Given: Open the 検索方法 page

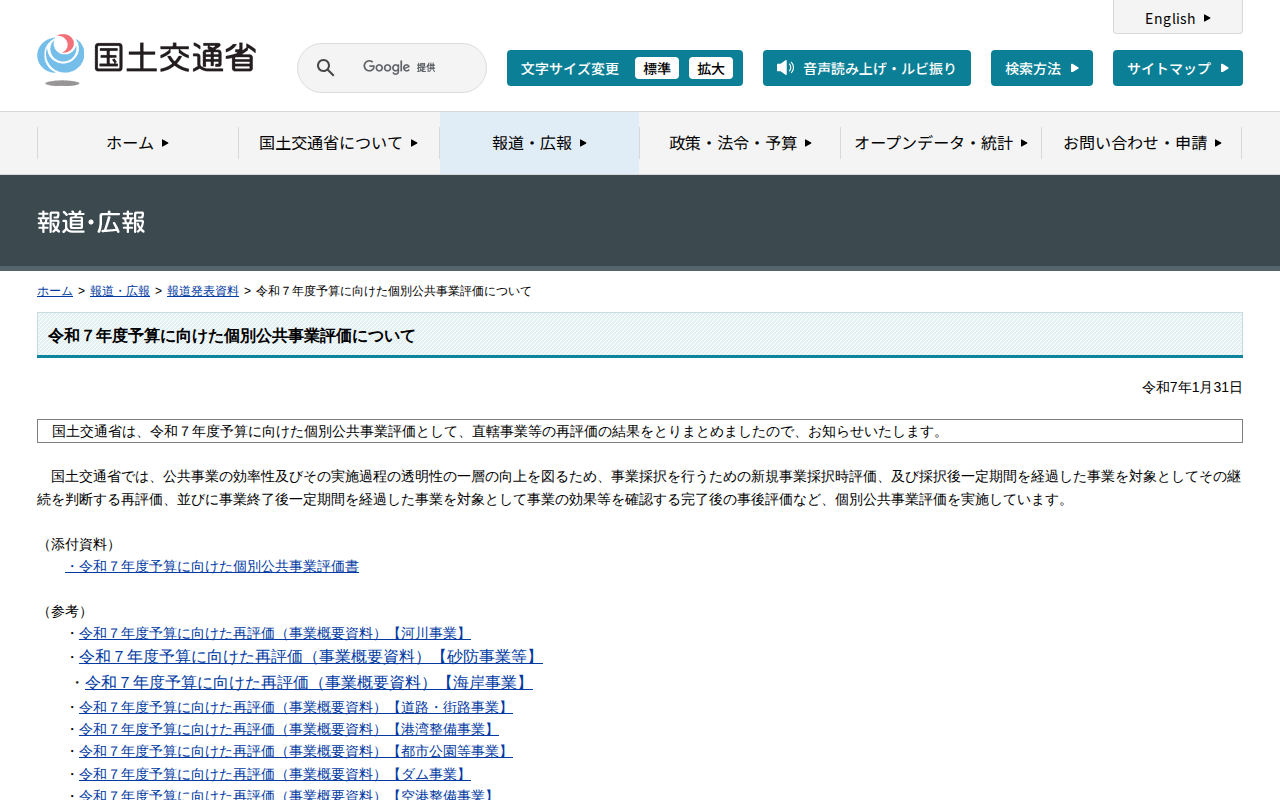Looking at the screenshot, I should pos(1041,69).
